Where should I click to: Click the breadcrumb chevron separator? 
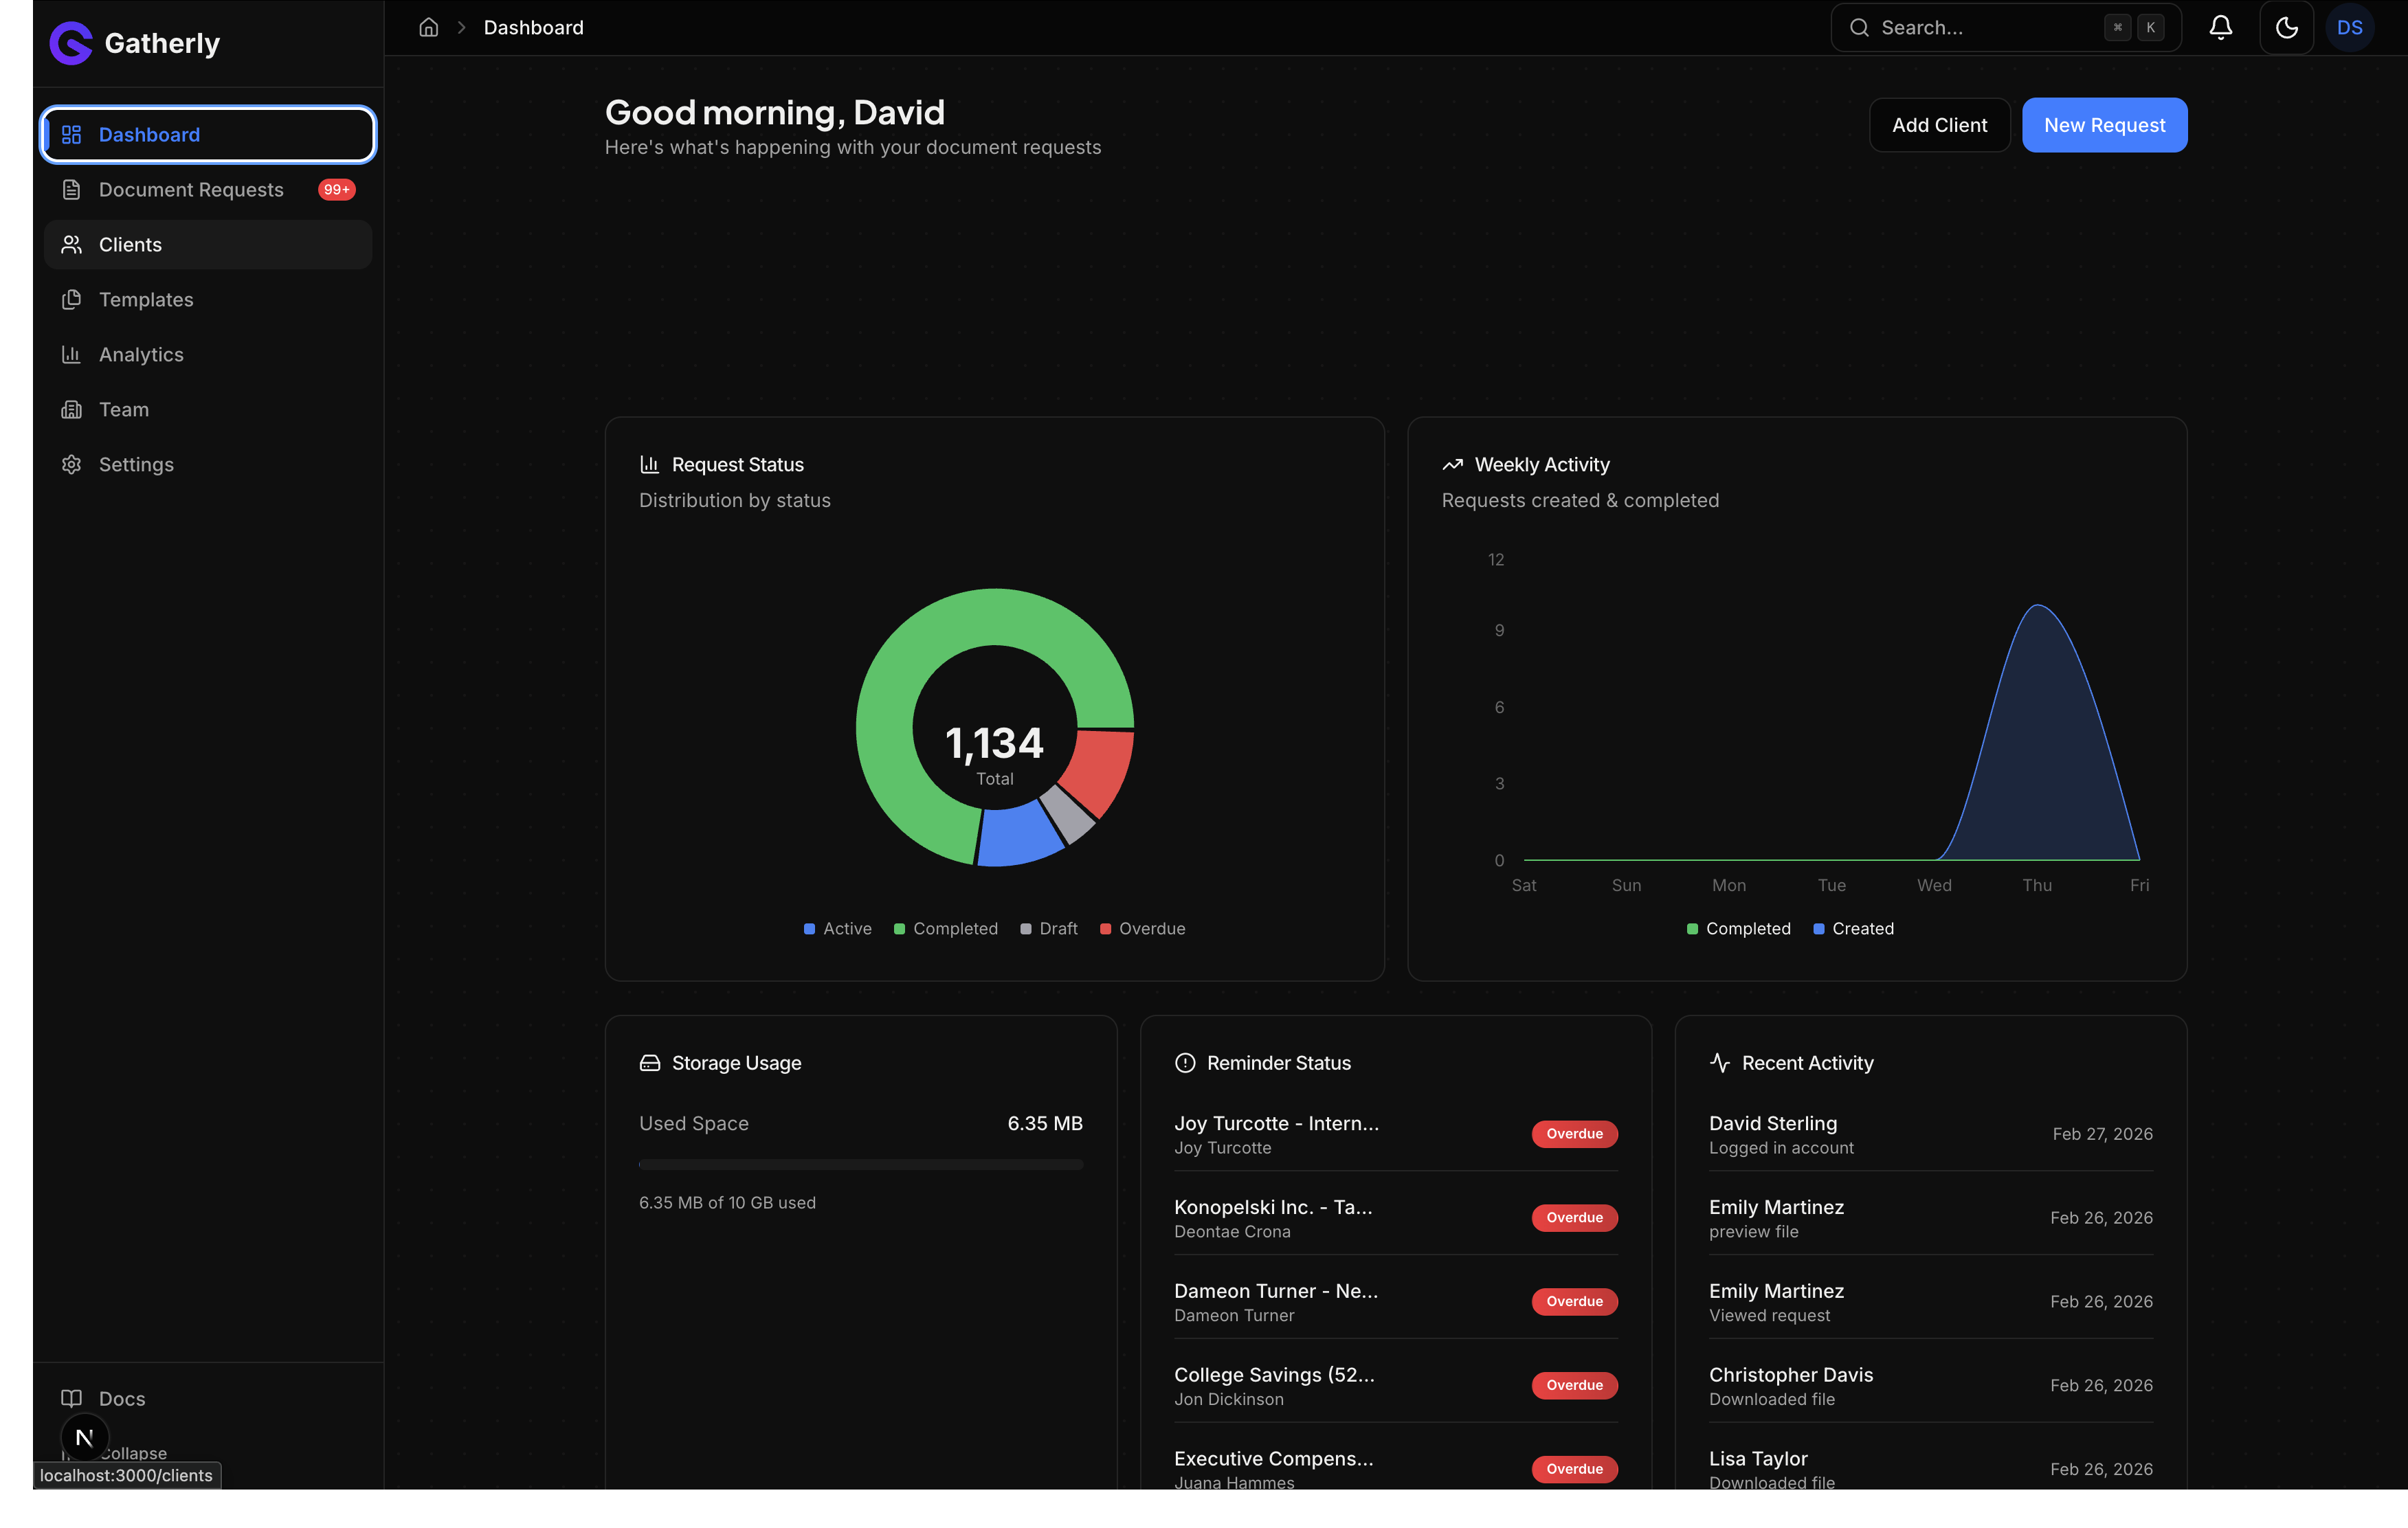(x=461, y=27)
